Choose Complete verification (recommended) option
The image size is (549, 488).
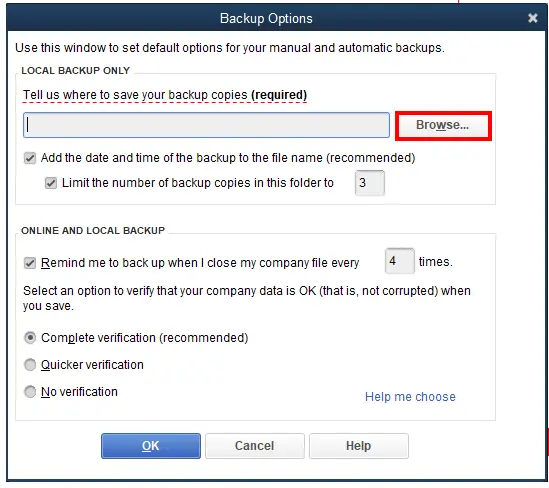click(30, 338)
